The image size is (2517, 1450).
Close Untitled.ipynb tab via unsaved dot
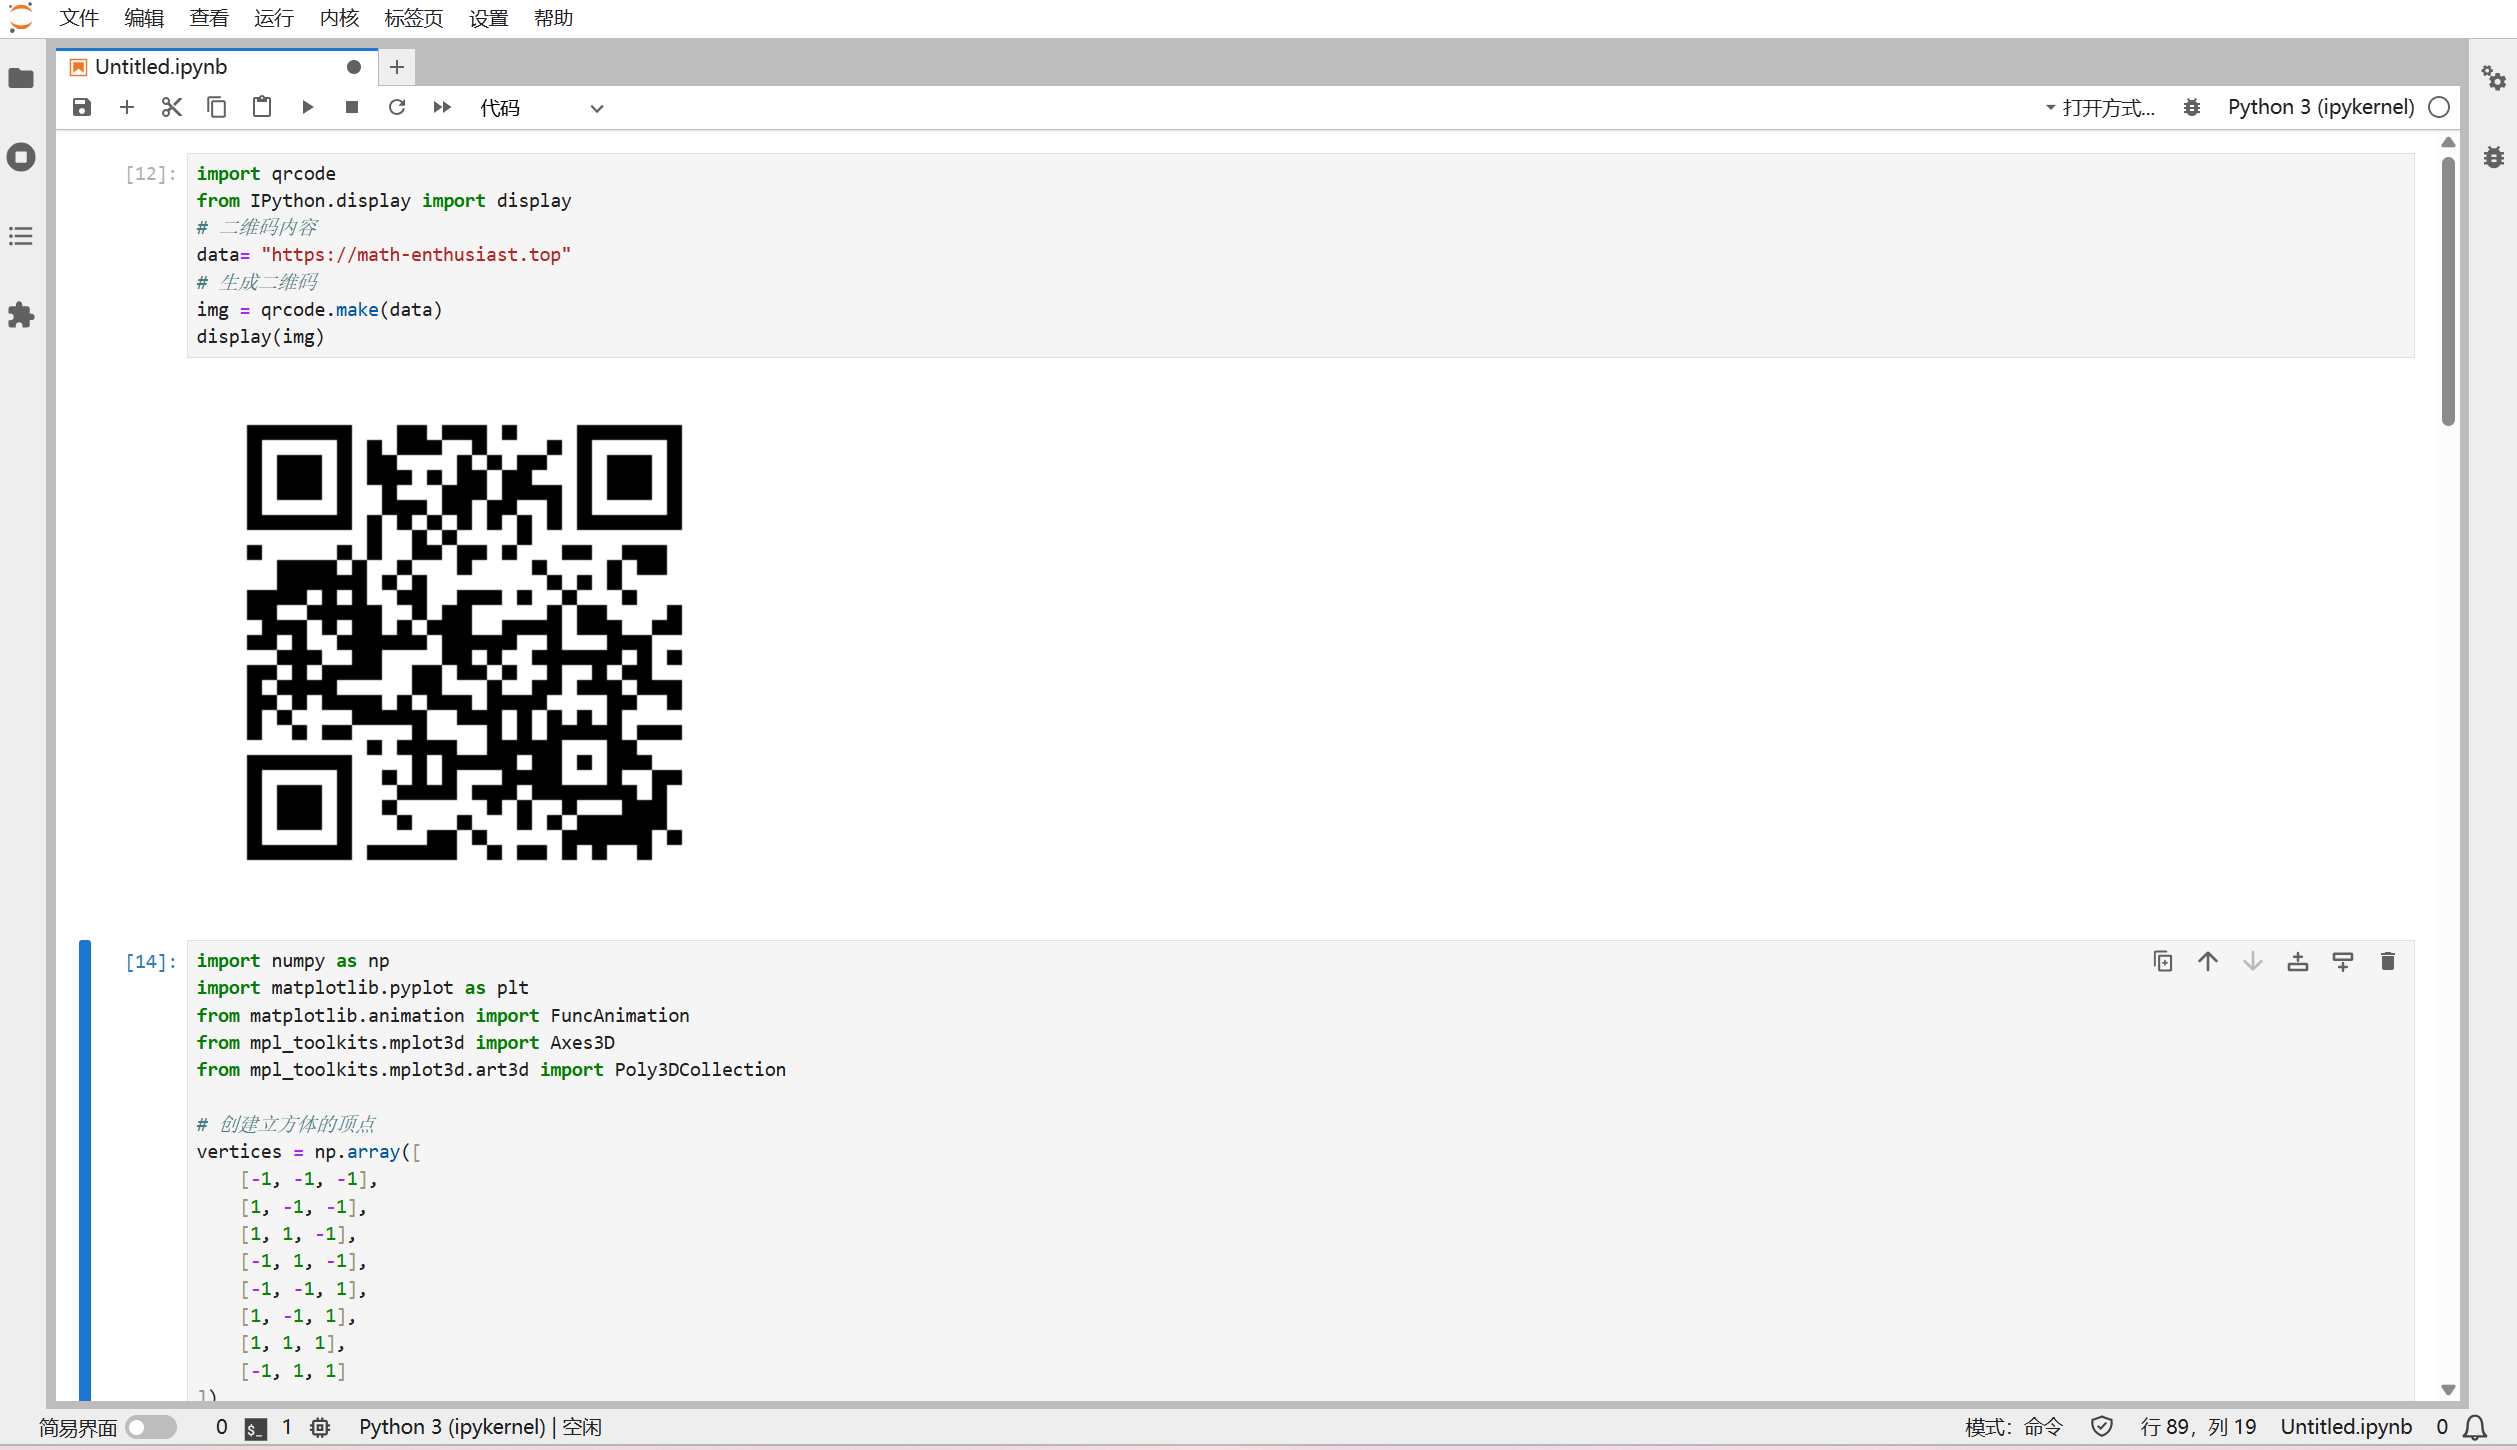click(353, 67)
